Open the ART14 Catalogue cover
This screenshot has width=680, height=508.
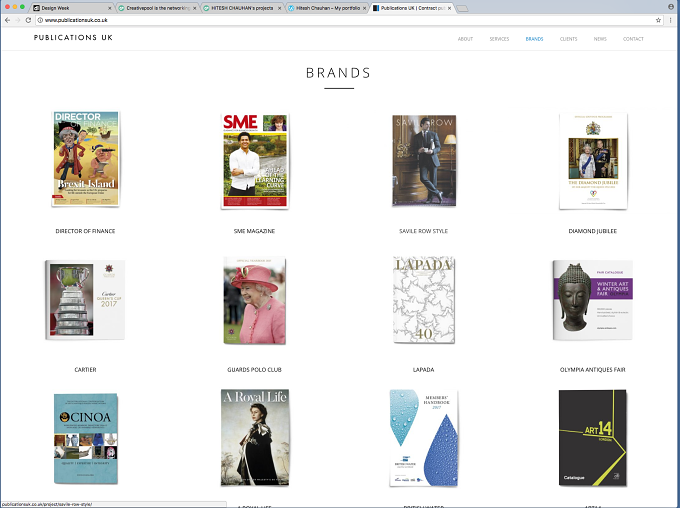(592, 438)
